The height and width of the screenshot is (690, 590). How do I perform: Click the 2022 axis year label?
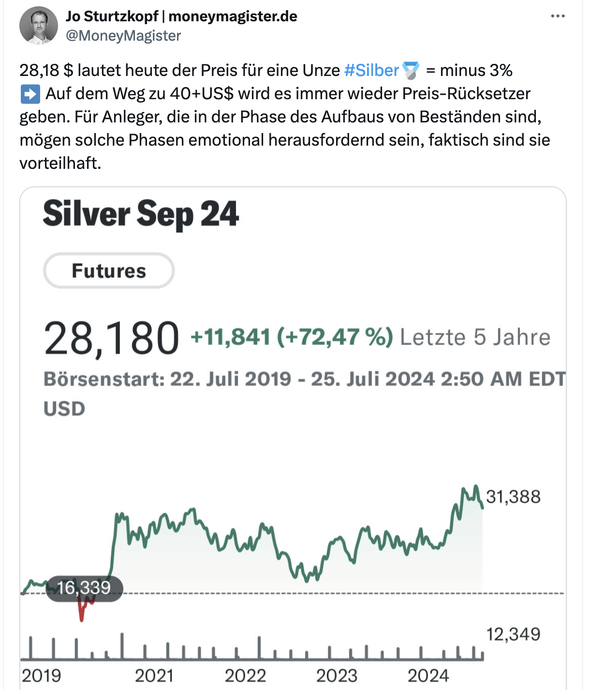pyautogui.click(x=245, y=675)
